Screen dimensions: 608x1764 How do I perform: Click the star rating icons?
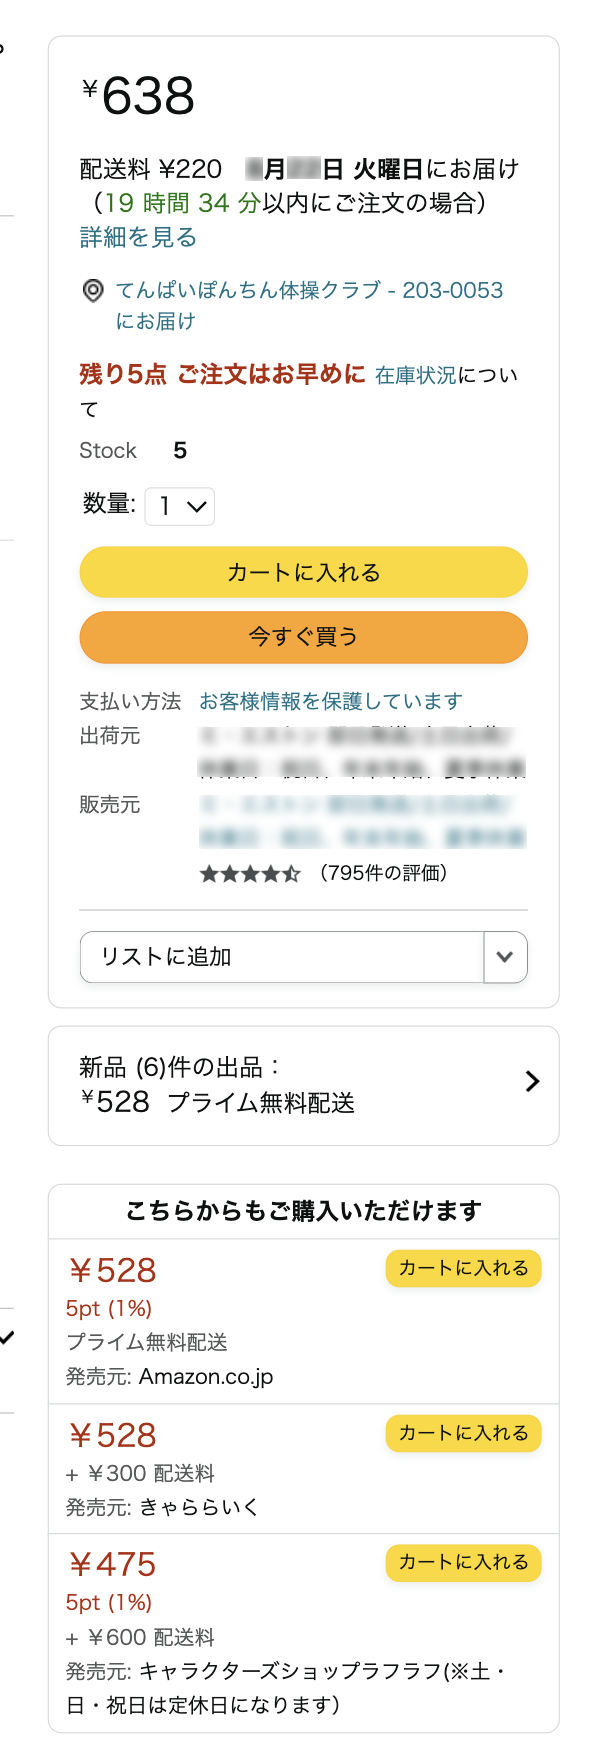coord(249,874)
